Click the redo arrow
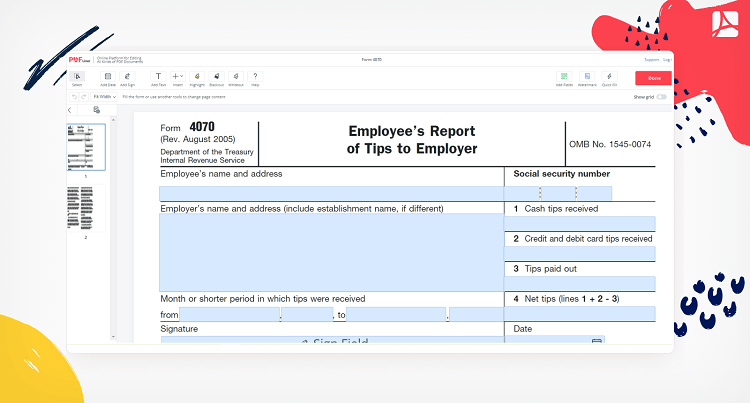 pos(84,97)
